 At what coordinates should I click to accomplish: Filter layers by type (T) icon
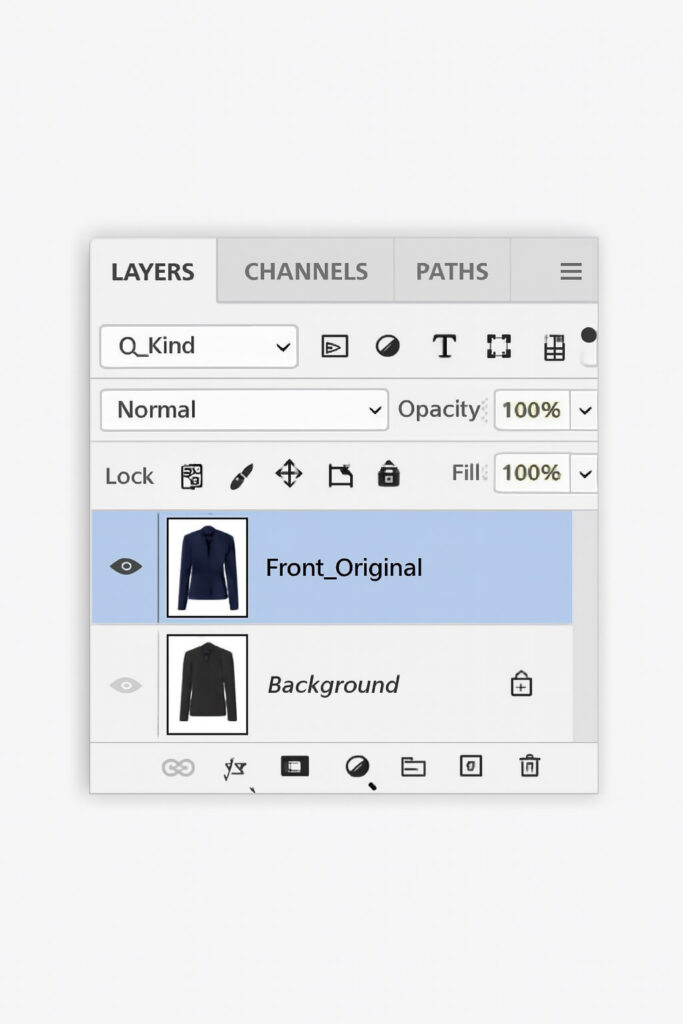pos(444,347)
